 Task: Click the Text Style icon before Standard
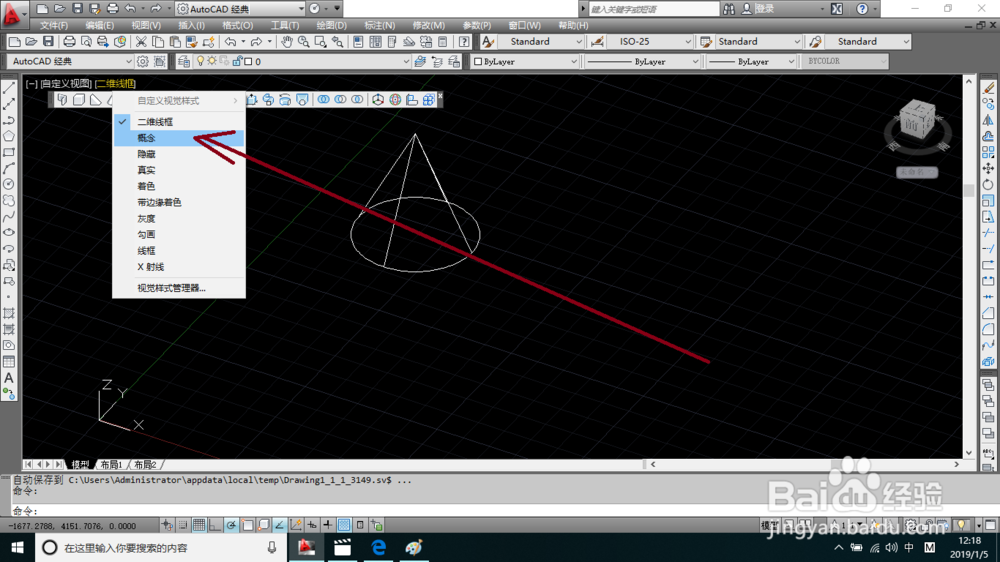coord(488,41)
